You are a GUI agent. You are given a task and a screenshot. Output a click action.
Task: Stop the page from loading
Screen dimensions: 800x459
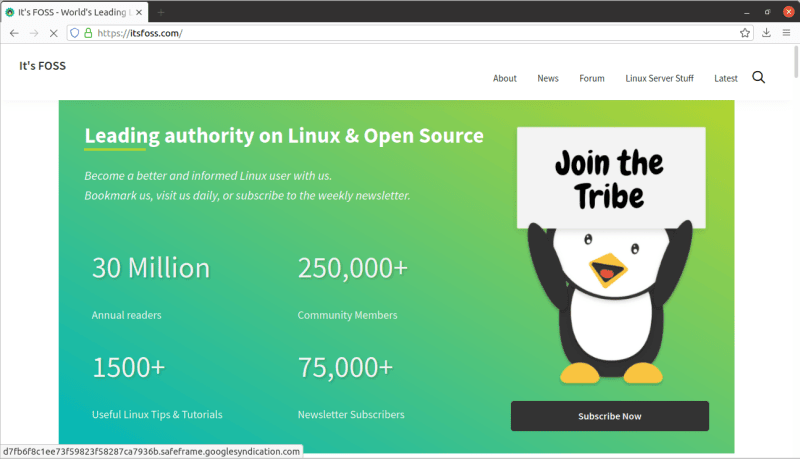[x=54, y=33]
